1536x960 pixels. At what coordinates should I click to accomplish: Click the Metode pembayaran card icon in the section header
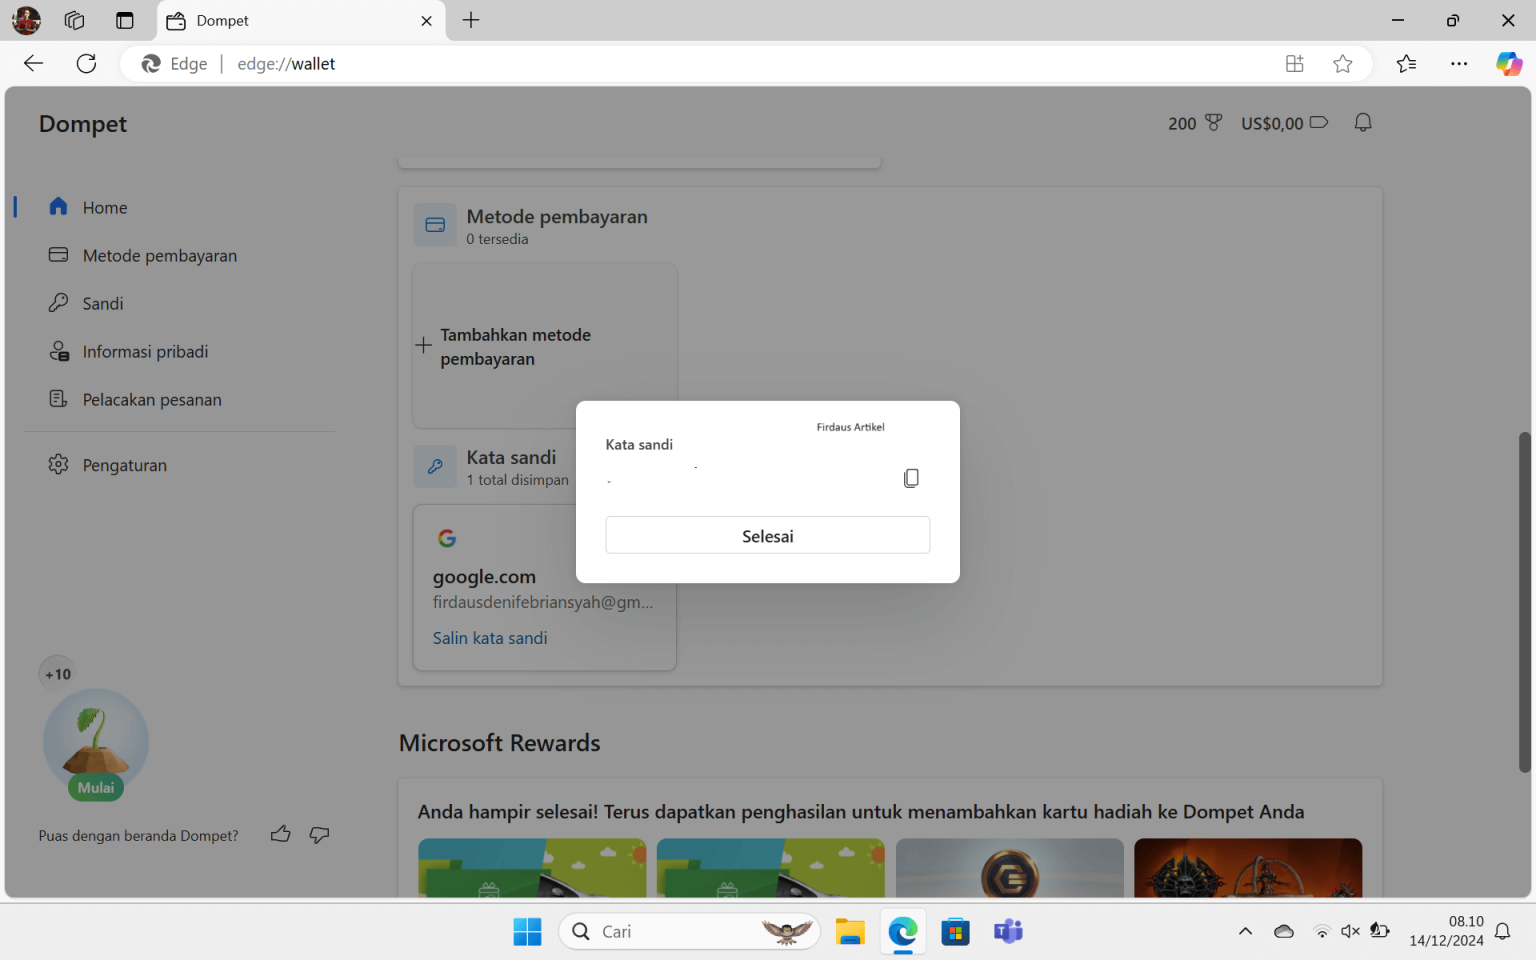click(x=435, y=225)
